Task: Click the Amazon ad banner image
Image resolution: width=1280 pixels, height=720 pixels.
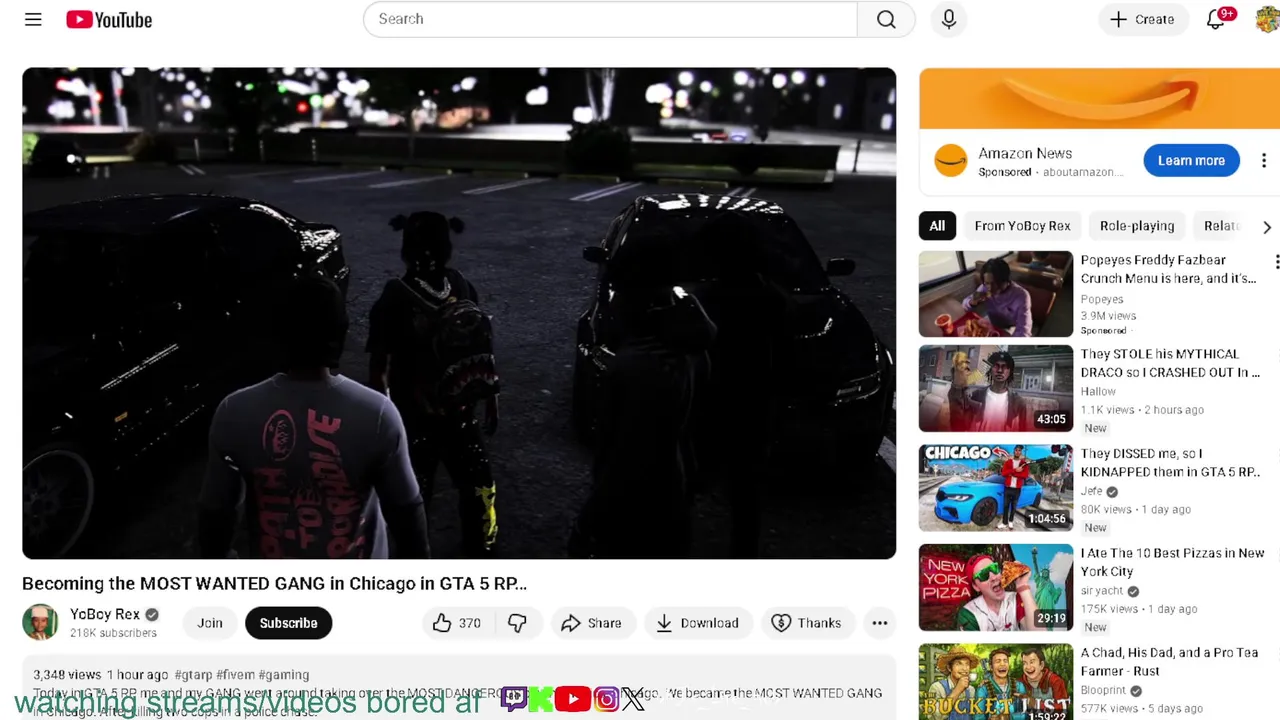Action: point(1099,99)
